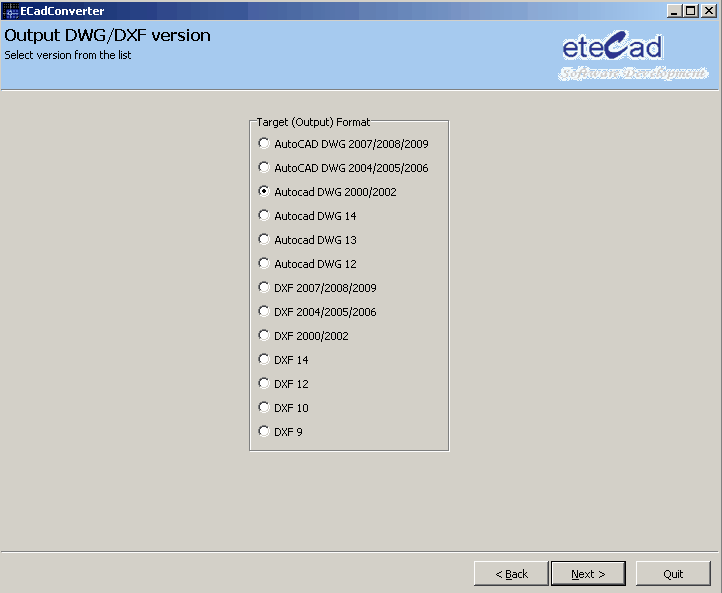The width and height of the screenshot is (722, 593).
Task: Click the ECadConverter title bar app icon
Action: tap(11, 11)
